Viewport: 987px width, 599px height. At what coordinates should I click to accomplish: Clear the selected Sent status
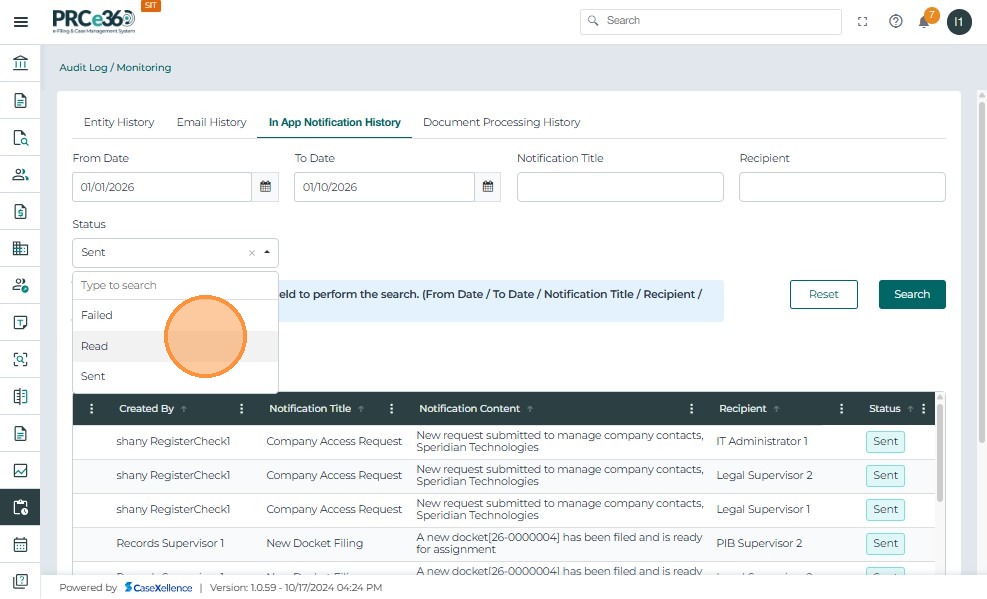pos(252,253)
